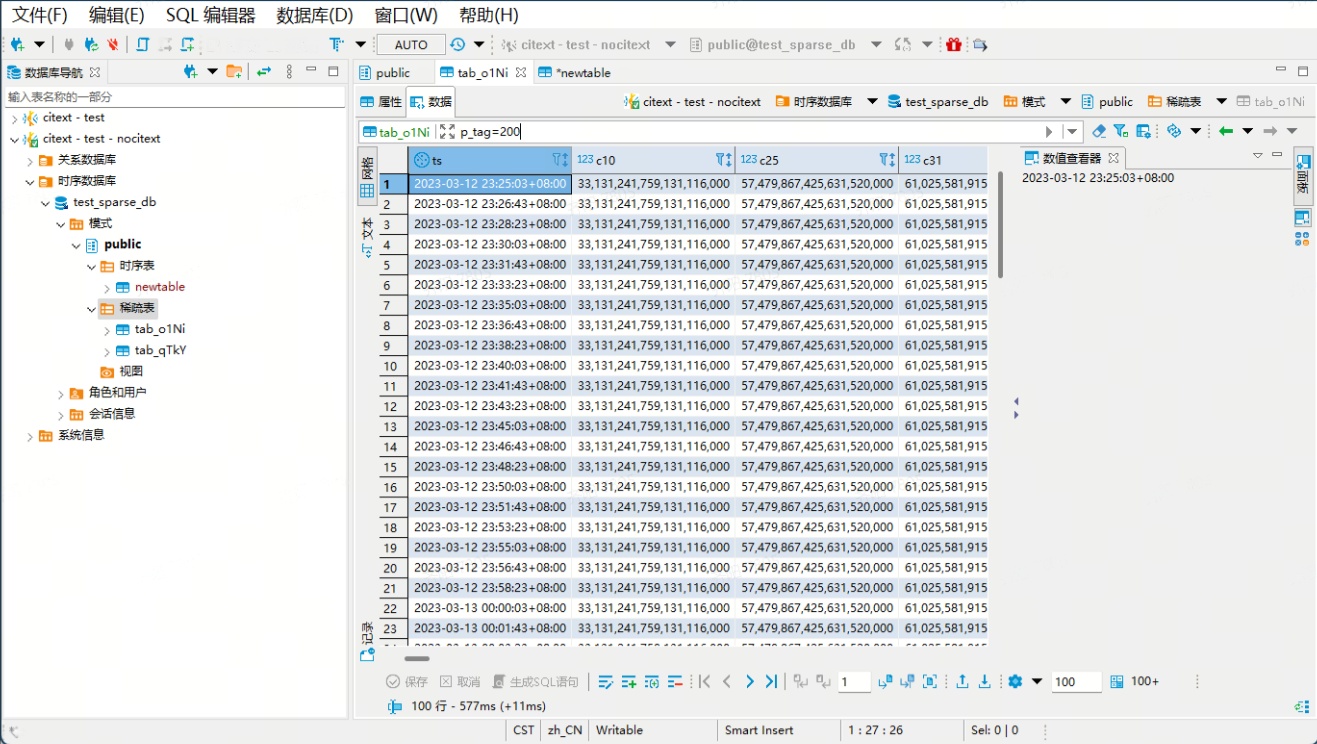Toggle the 面板 panels side button
The image size is (1317, 744).
coord(1303,176)
